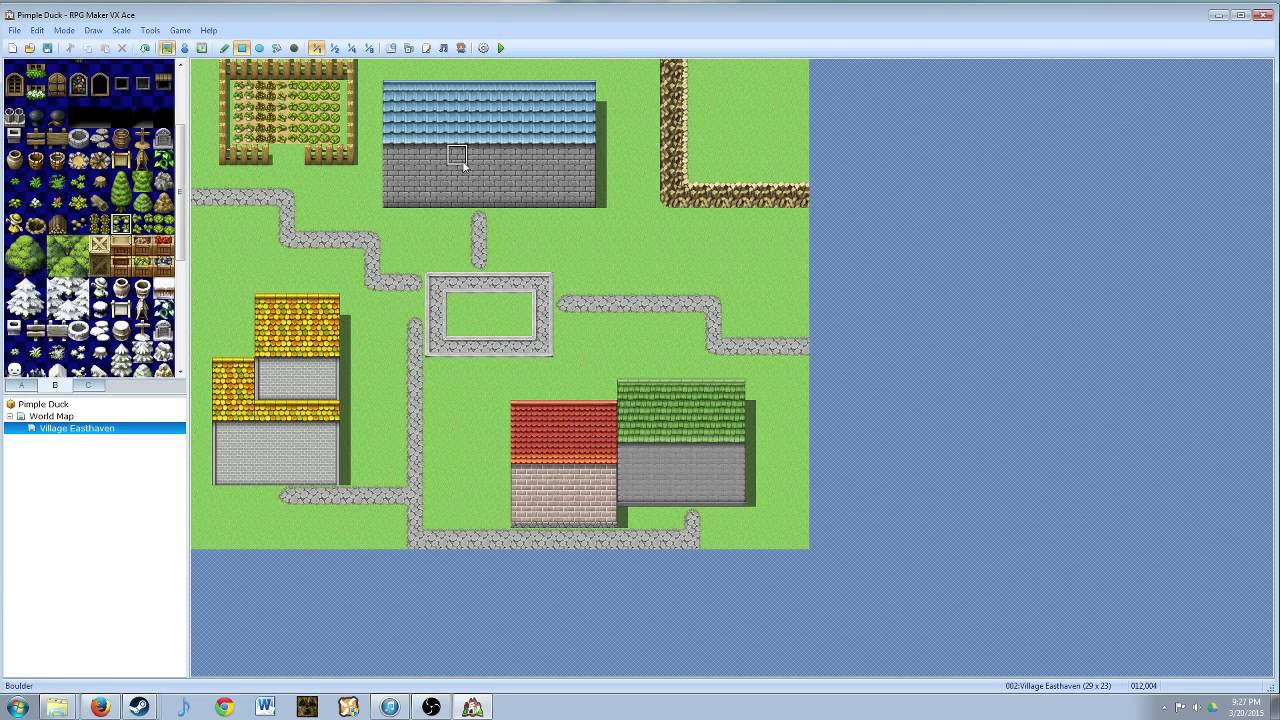Switch to Region editing mode
Image resolution: width=1280 pixels, height=720 pixels.
pos(202,48)
